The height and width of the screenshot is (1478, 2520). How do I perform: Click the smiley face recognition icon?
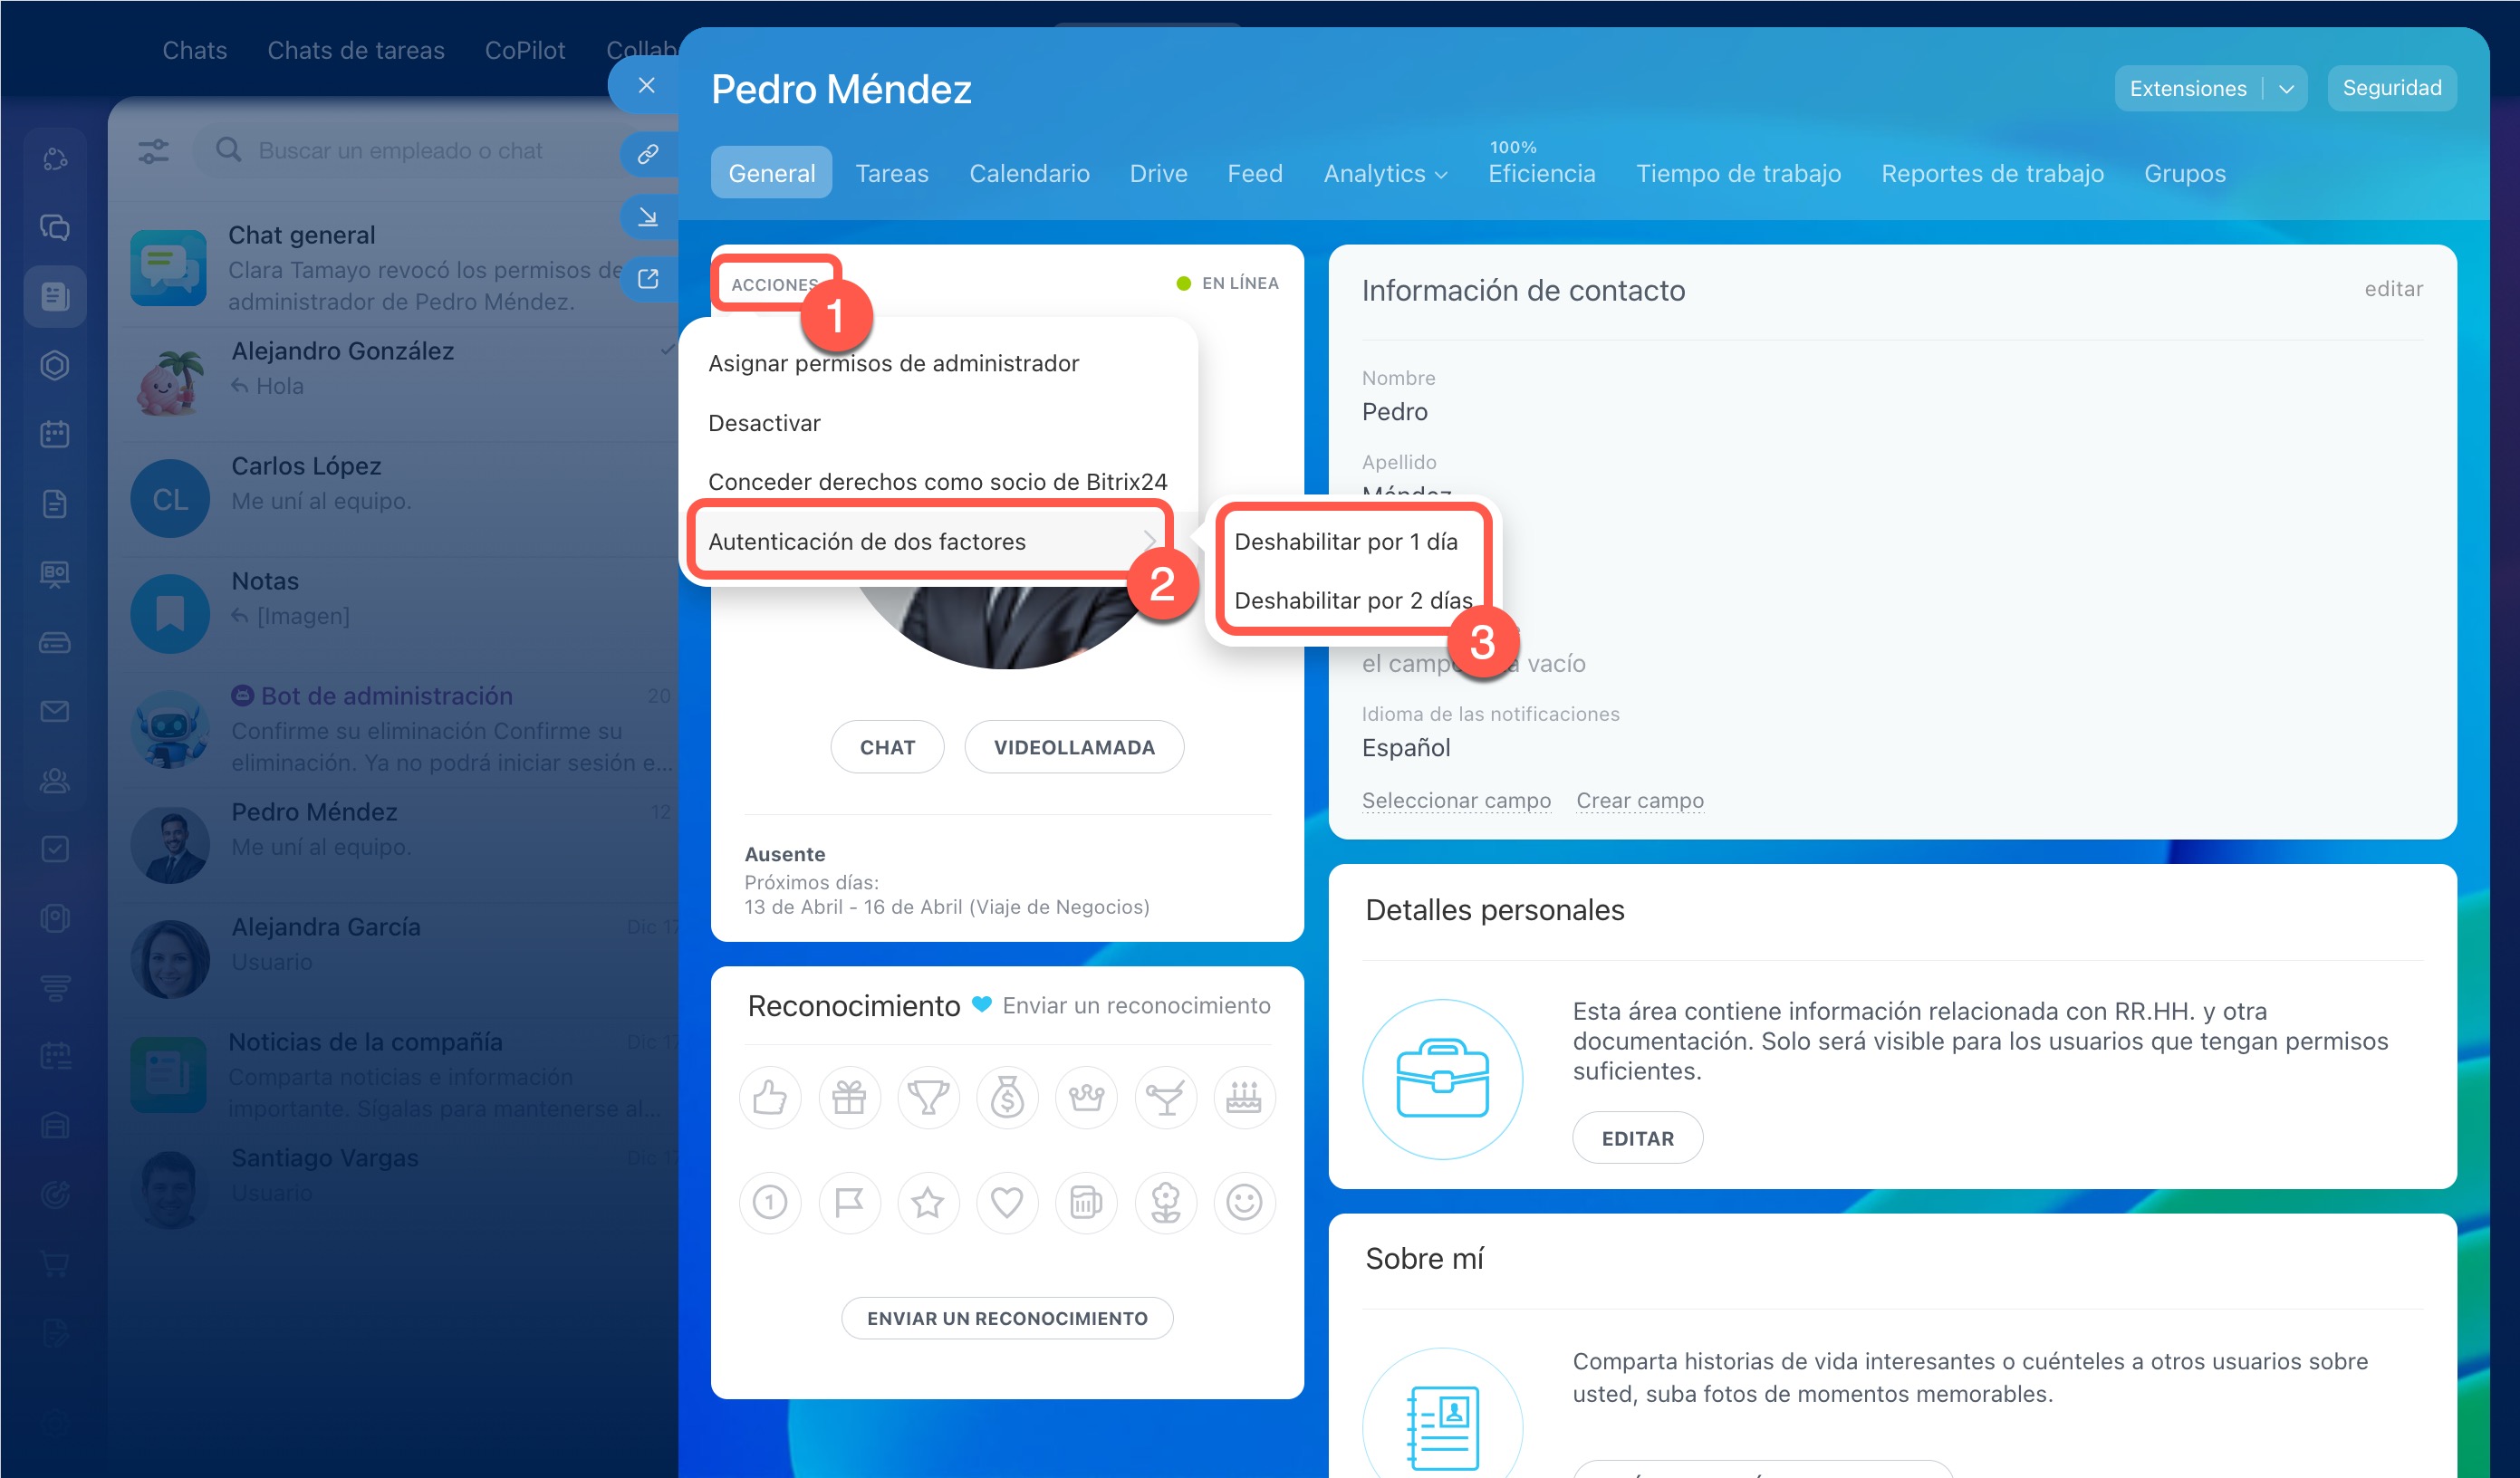1244,1202
